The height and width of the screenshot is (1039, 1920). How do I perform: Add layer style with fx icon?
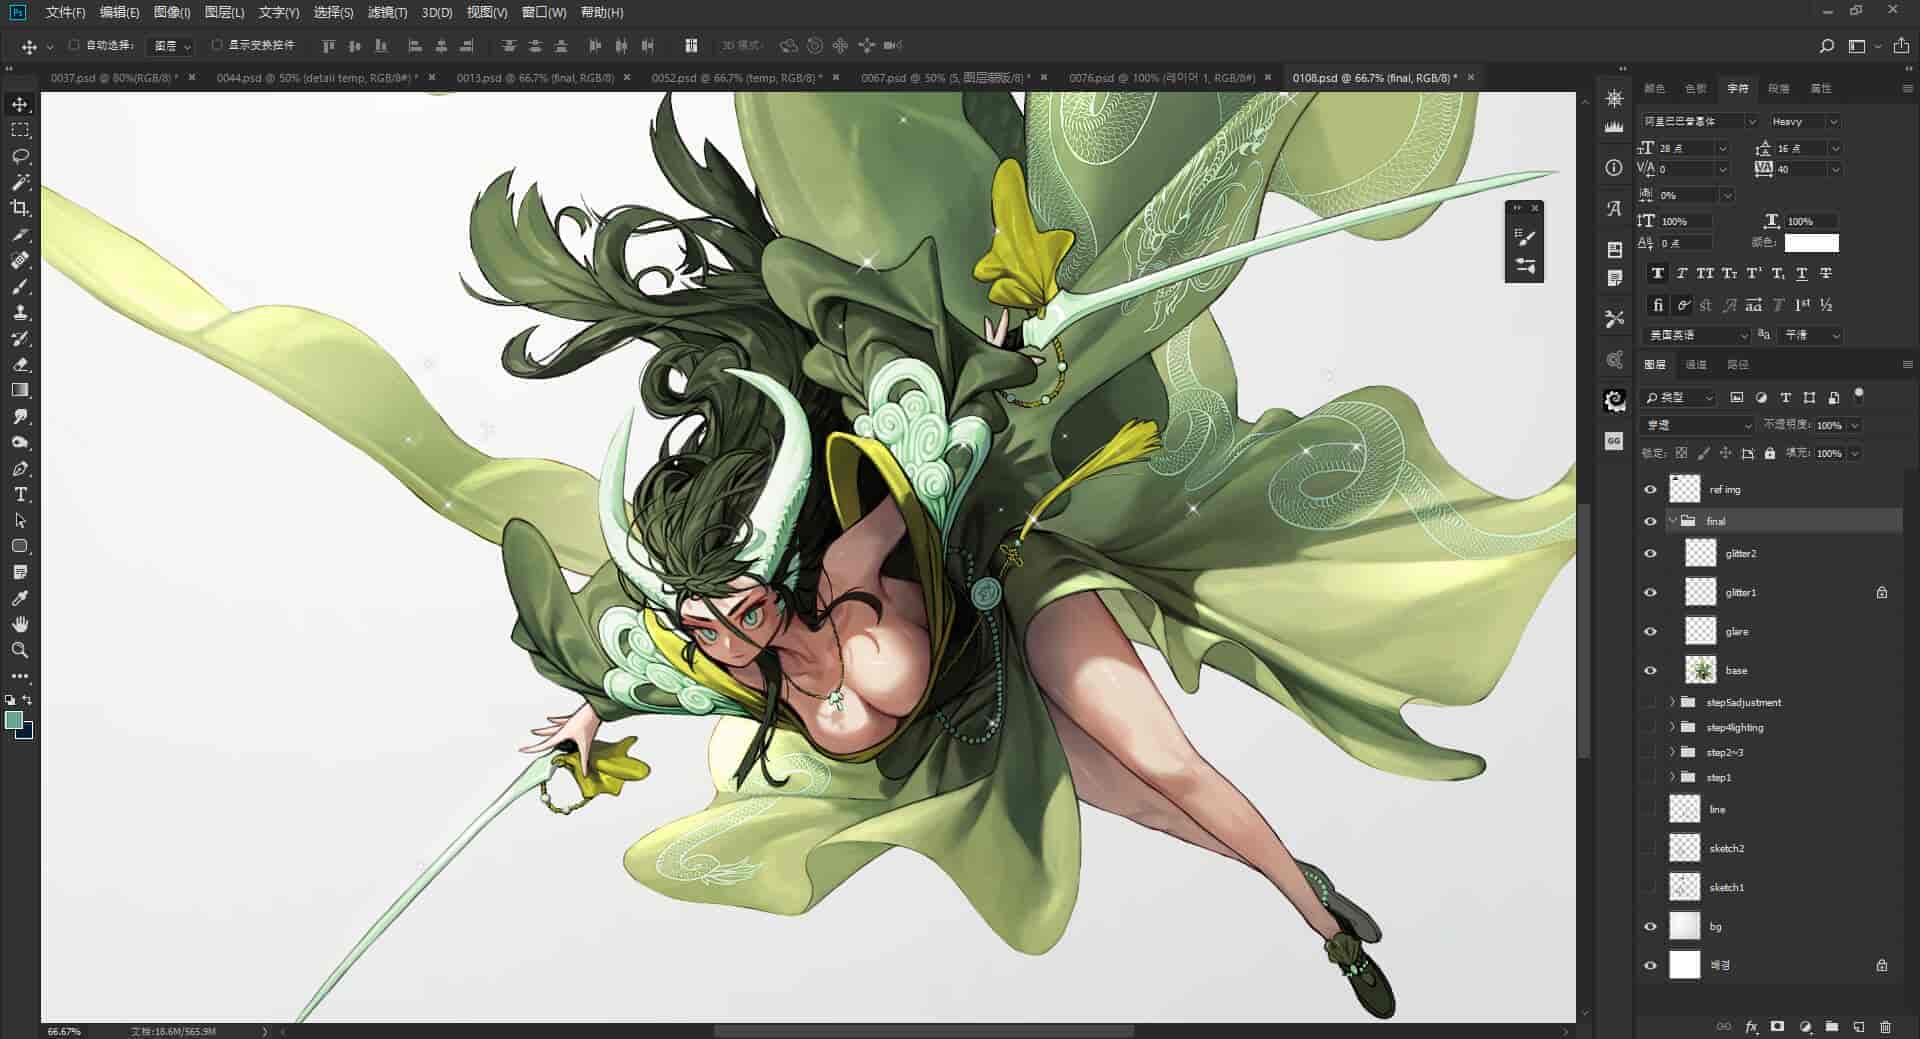tap(1751, 1026)
